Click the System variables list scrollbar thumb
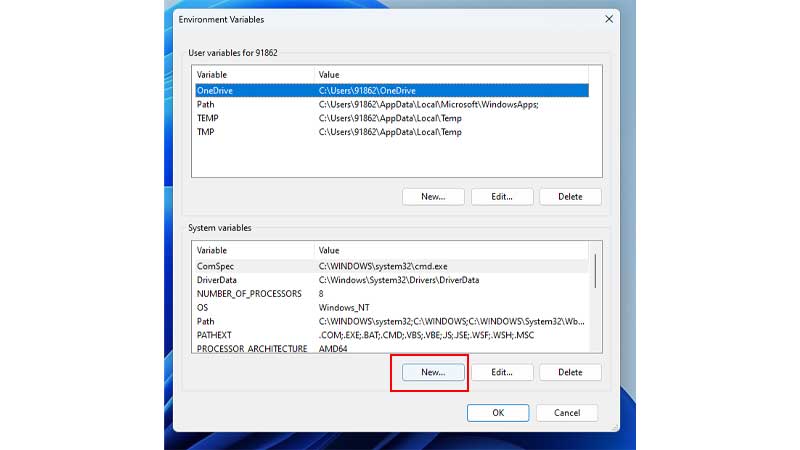The width and height of the screenshot is (800, 450). pos(595,270)
